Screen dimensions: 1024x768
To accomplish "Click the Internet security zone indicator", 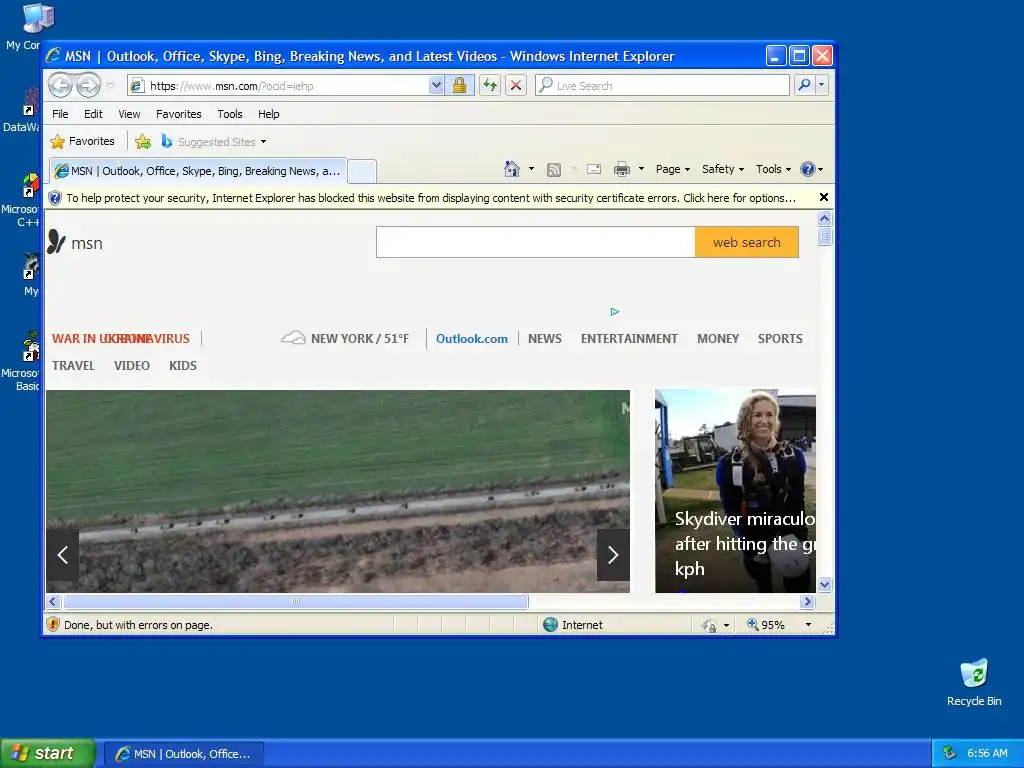I will click(573, 625).
